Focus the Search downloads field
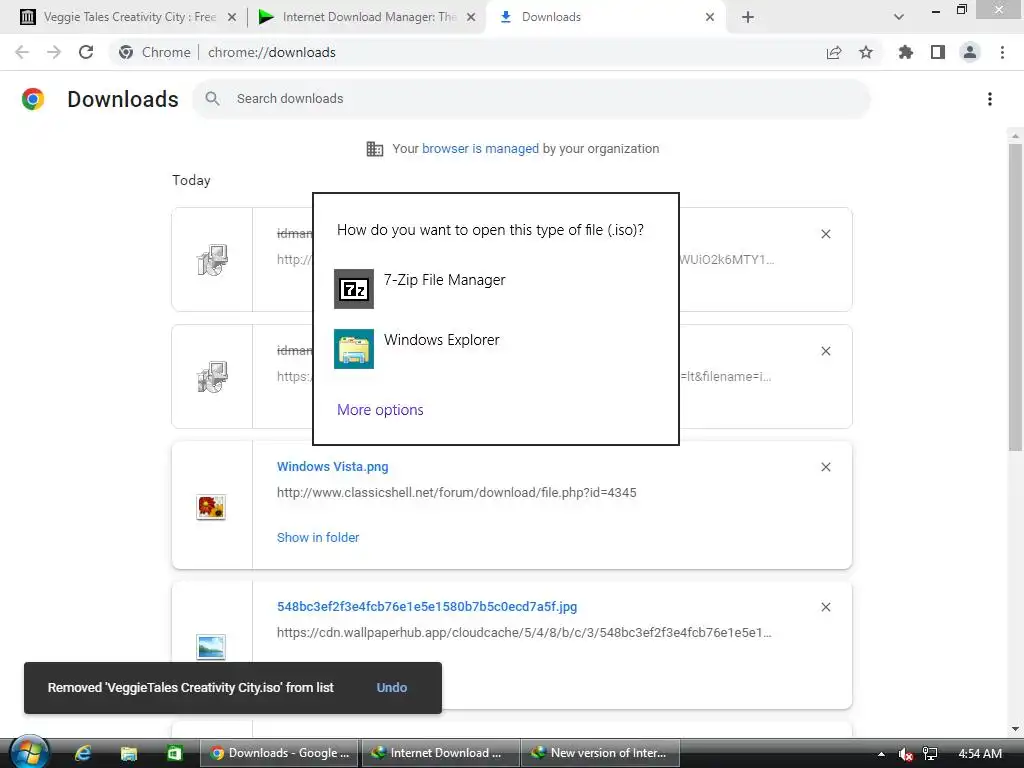This screenshot has height=768, width=1024. [x=532, y=99]
